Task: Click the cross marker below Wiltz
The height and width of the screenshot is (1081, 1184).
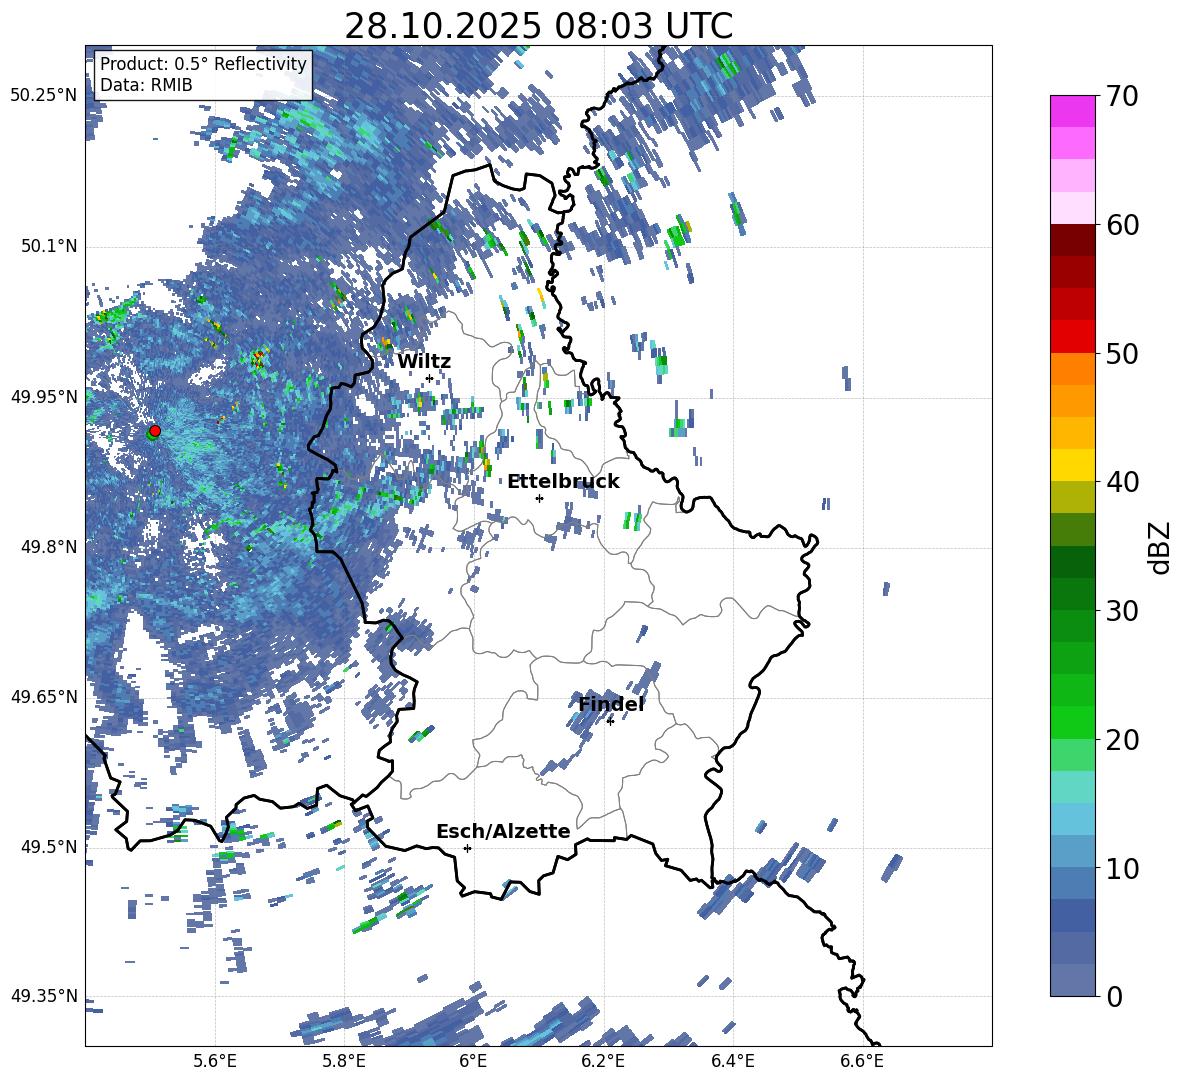Action: click(x=429, y=378)
